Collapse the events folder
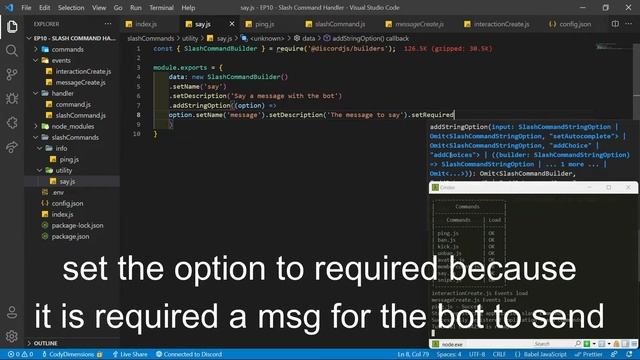The height and width of the screenshot is (360, 640). tap(36, 60)
